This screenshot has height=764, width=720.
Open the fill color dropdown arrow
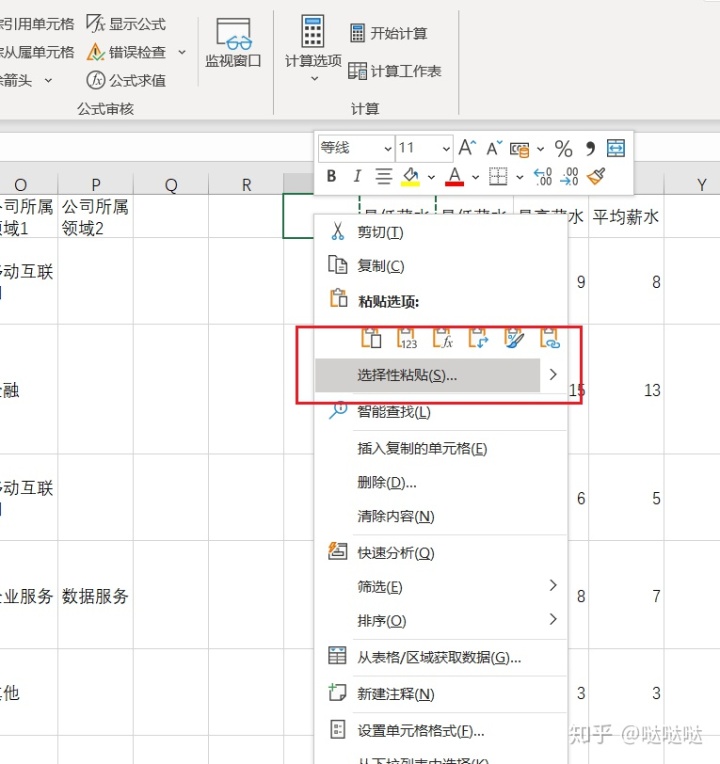(431, 177)
